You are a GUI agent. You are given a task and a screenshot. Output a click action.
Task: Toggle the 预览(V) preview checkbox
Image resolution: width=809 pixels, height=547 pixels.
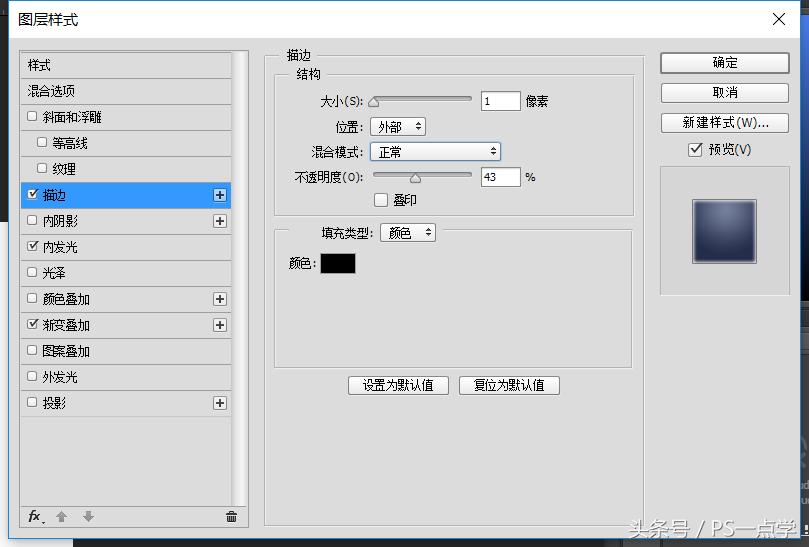tap(695, 150)
